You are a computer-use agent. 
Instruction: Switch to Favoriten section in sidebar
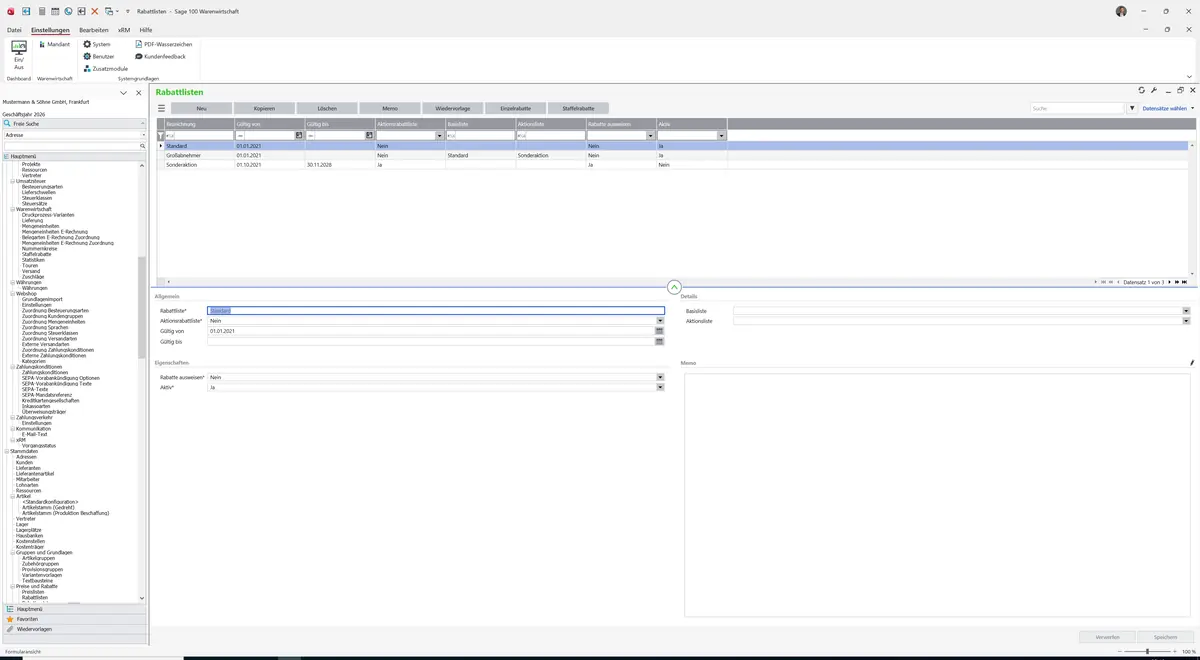[74, 619]
